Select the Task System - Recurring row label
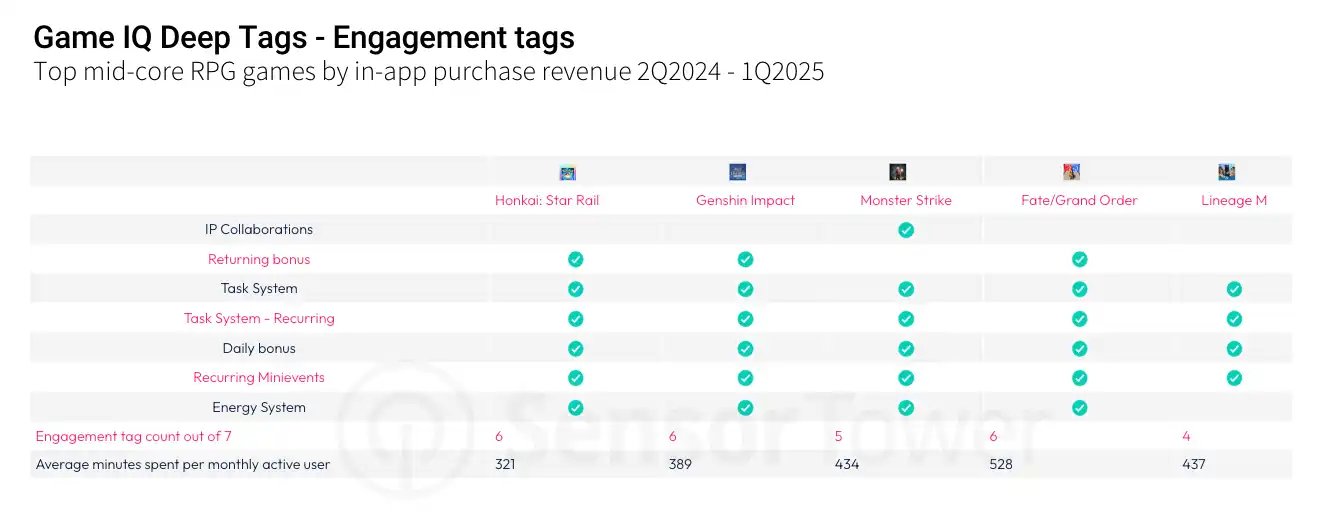The height and width of the screenshot is (516, 1326). tap(259, 319)
